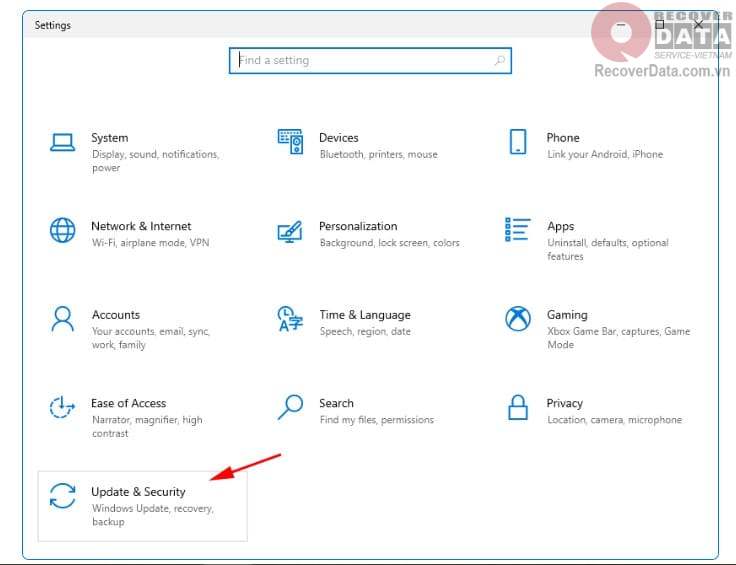Open the Apps list icon
This screenshot has width=736, height=565.
pyautogui.click(x=518, y=229)
